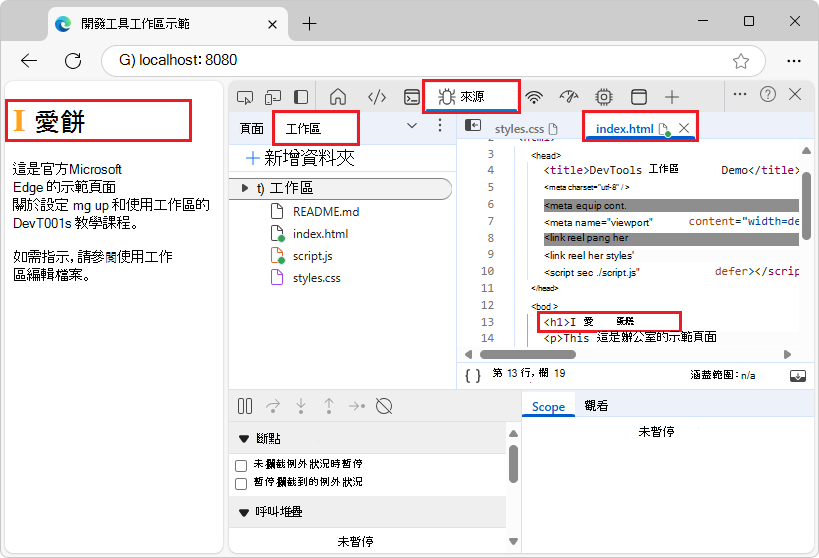
Task: Open browser settings ellipsis menu
Action: [794, 61]
